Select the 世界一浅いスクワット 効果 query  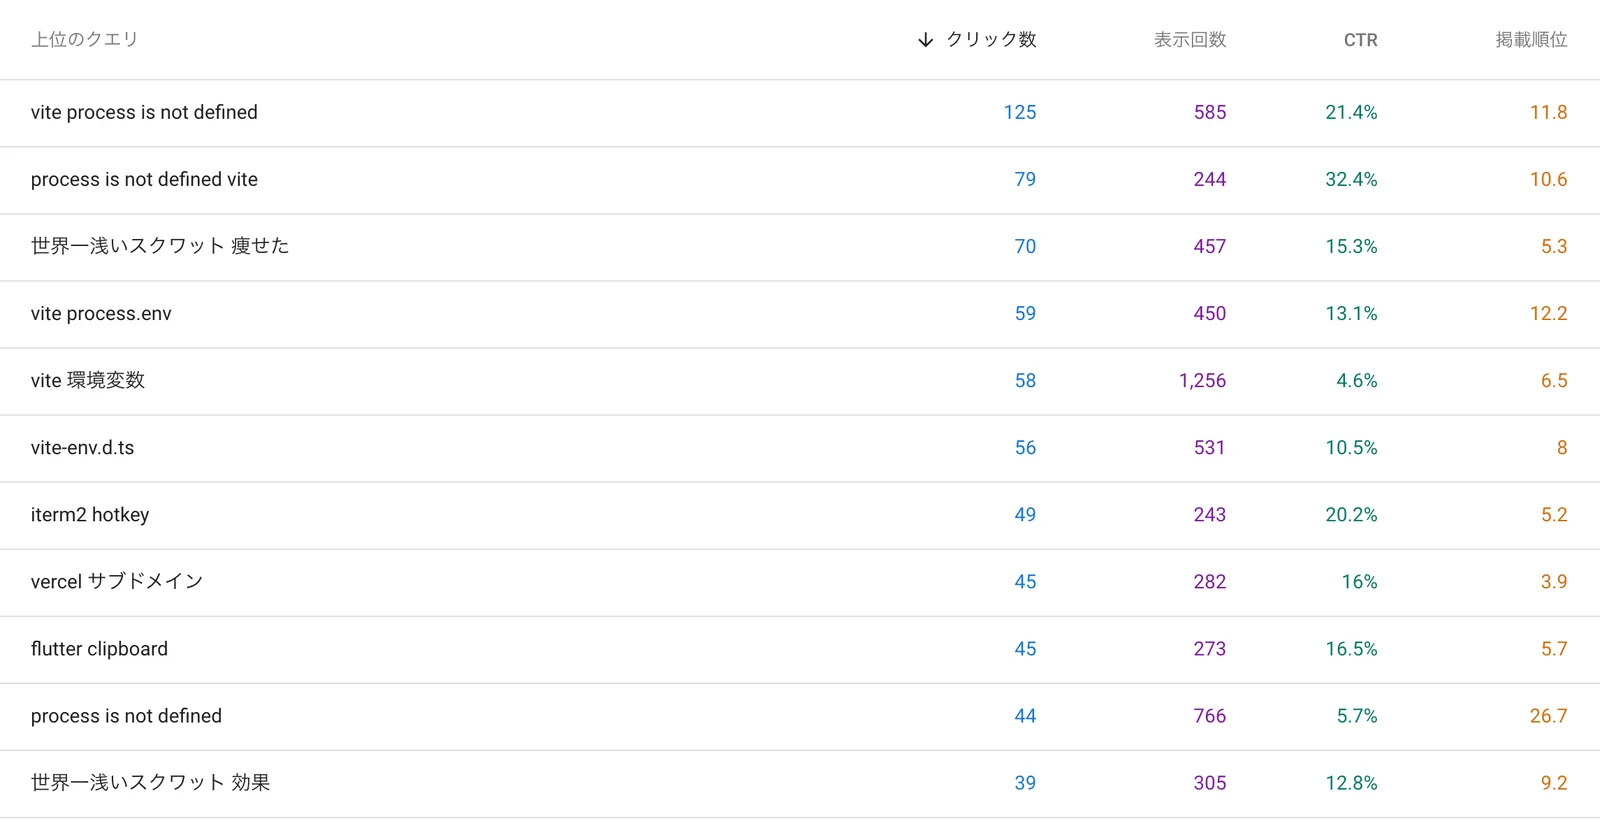[150, 783]
